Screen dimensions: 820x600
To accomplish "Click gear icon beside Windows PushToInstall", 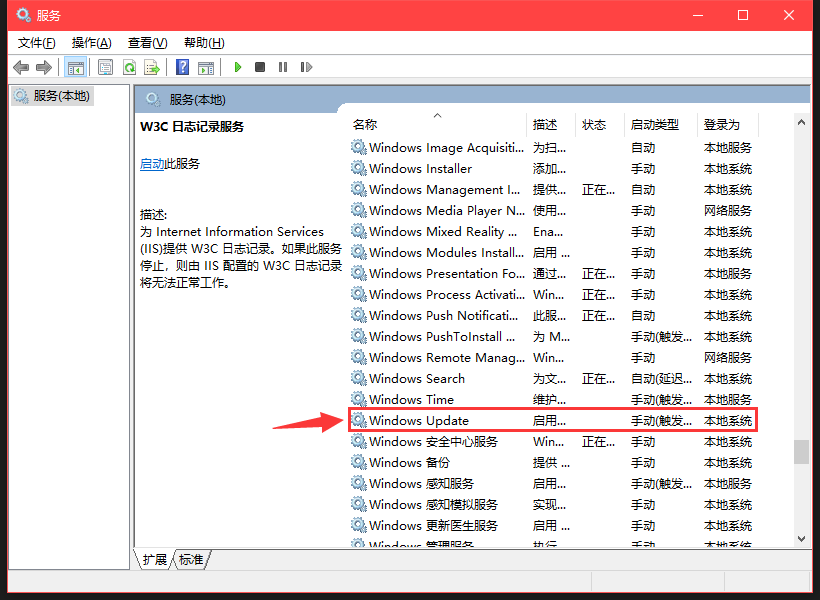I will coord(358,336).
